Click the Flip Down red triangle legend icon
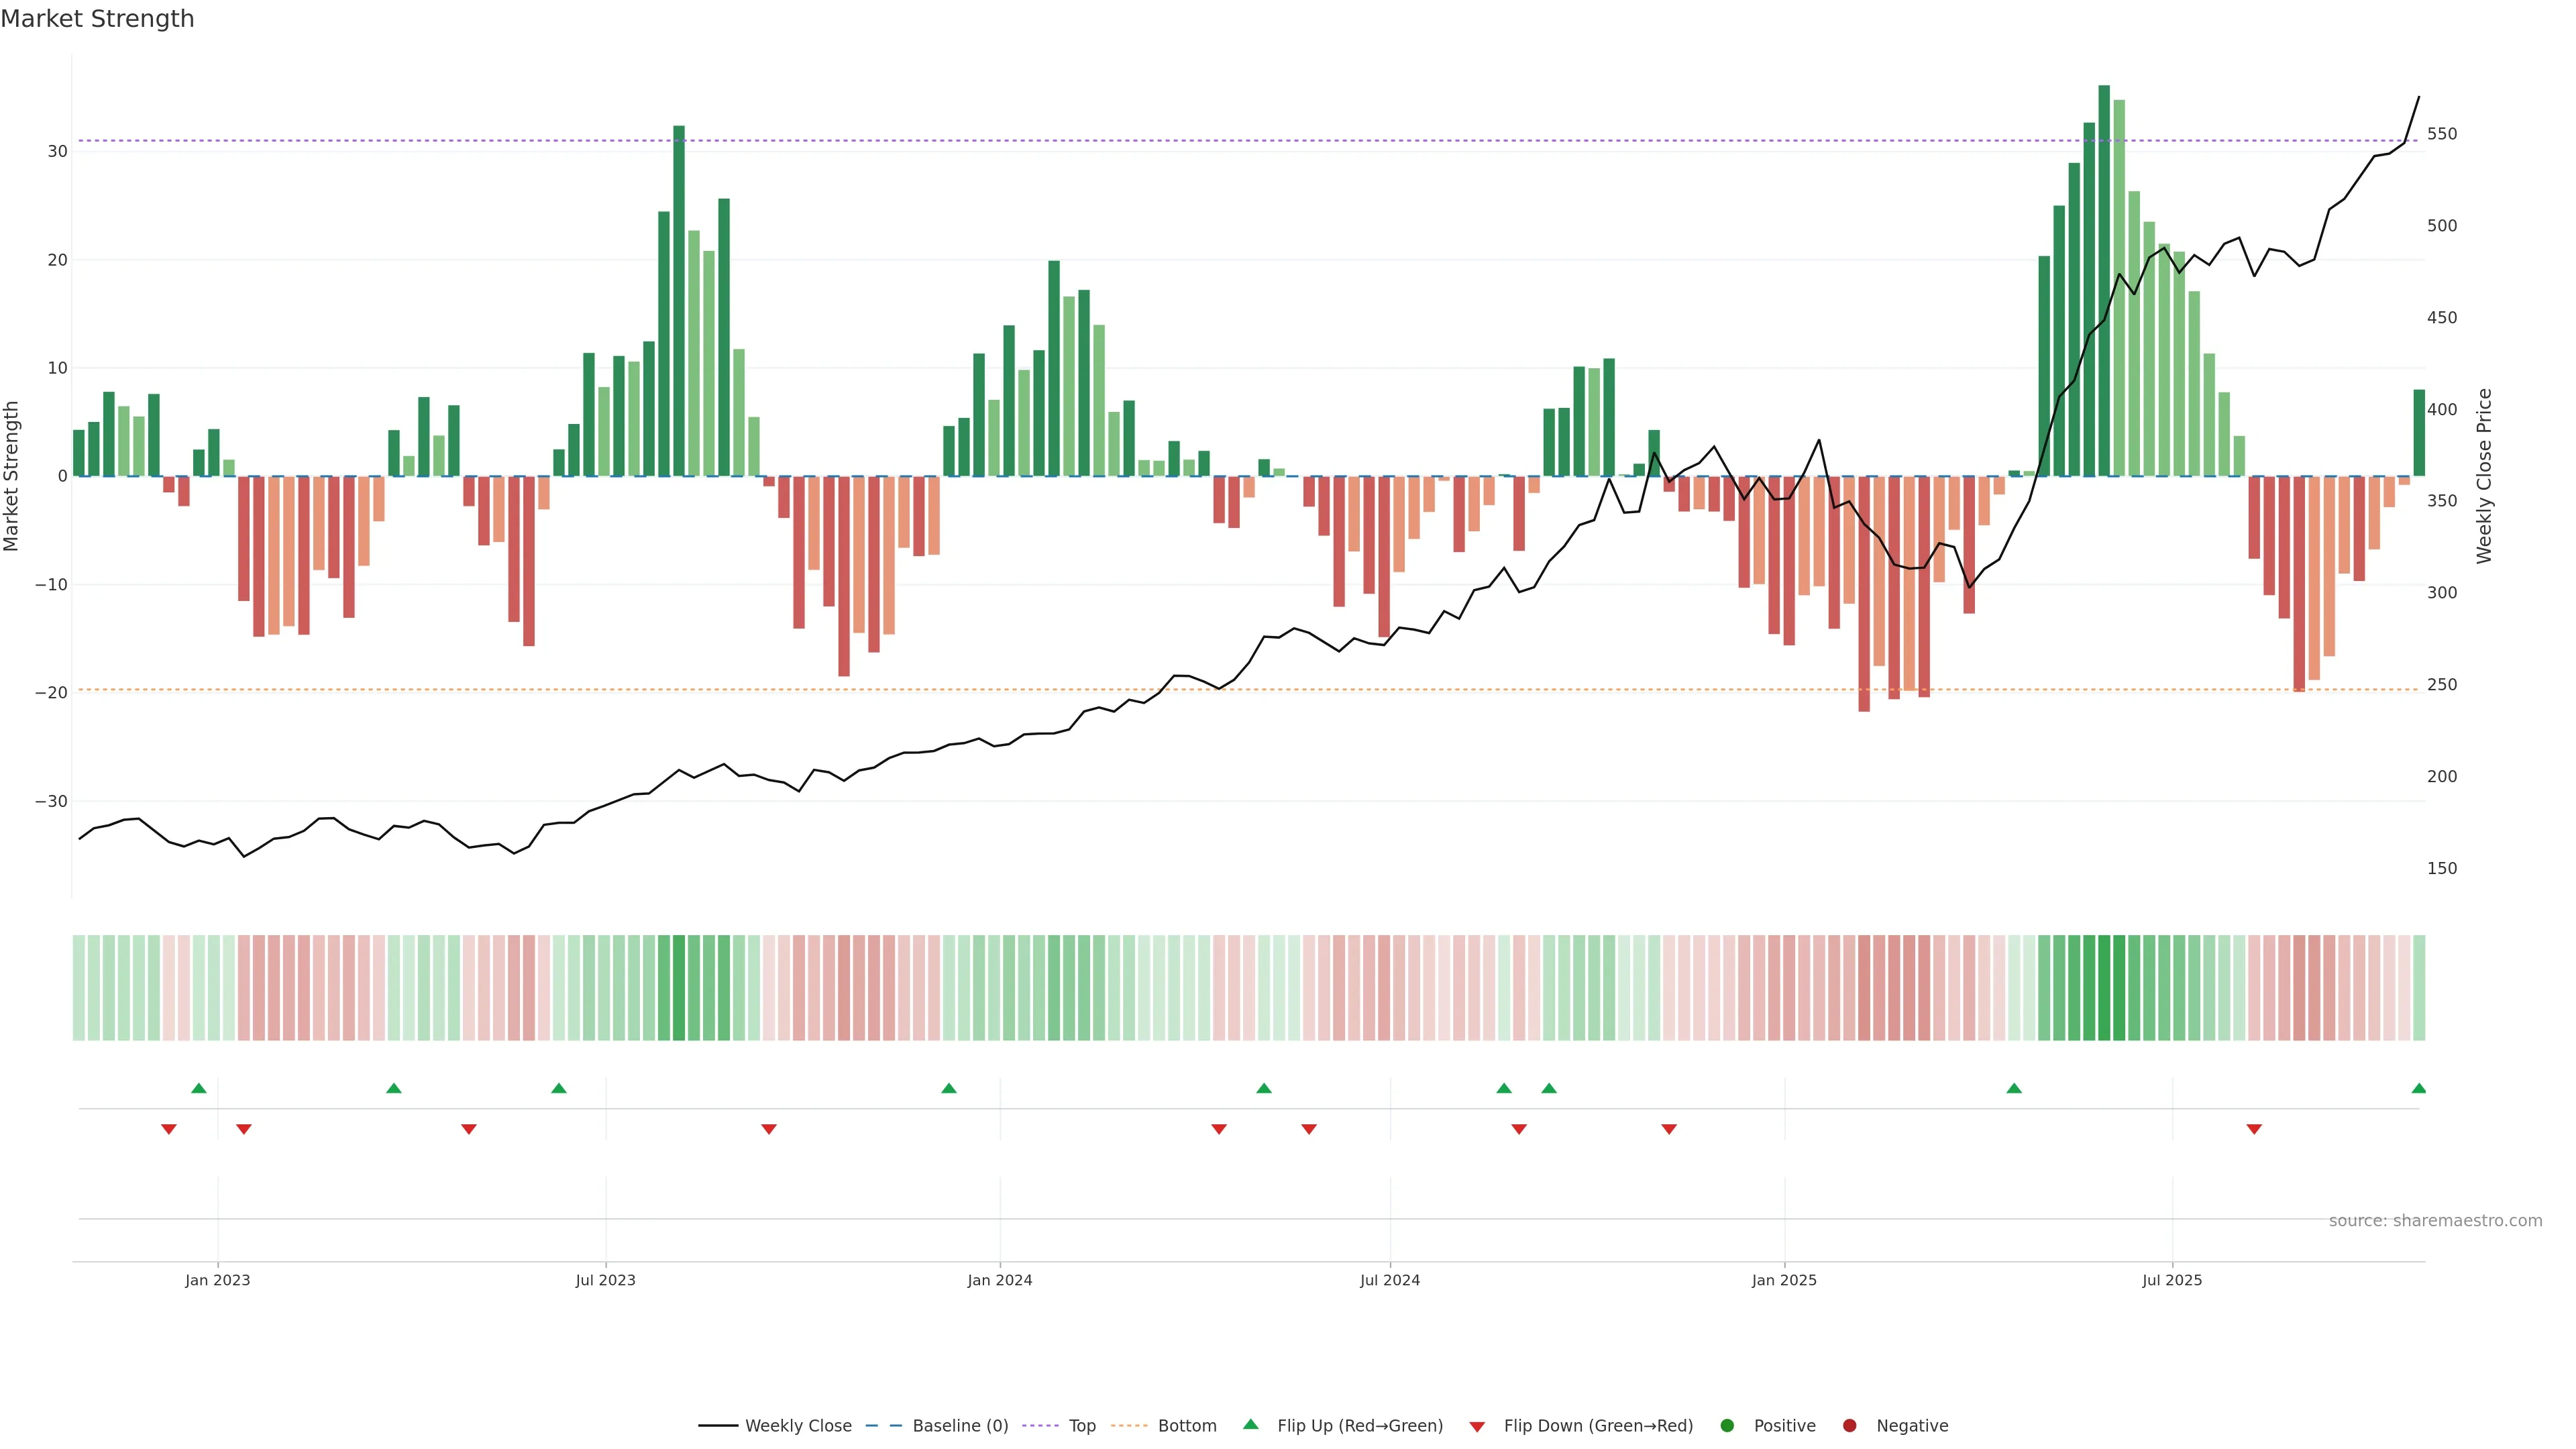 pyautogui.click(x=1477, y=1427)
